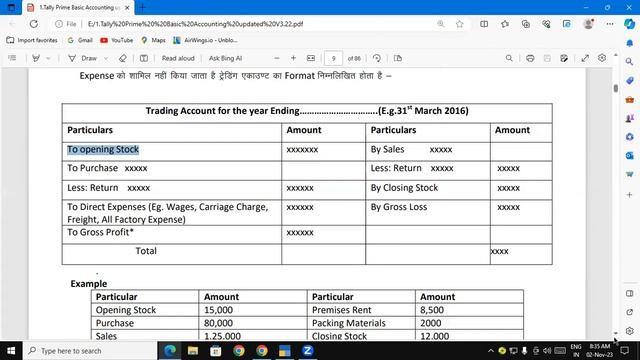Open the Maps bookmark

point(153,40)
